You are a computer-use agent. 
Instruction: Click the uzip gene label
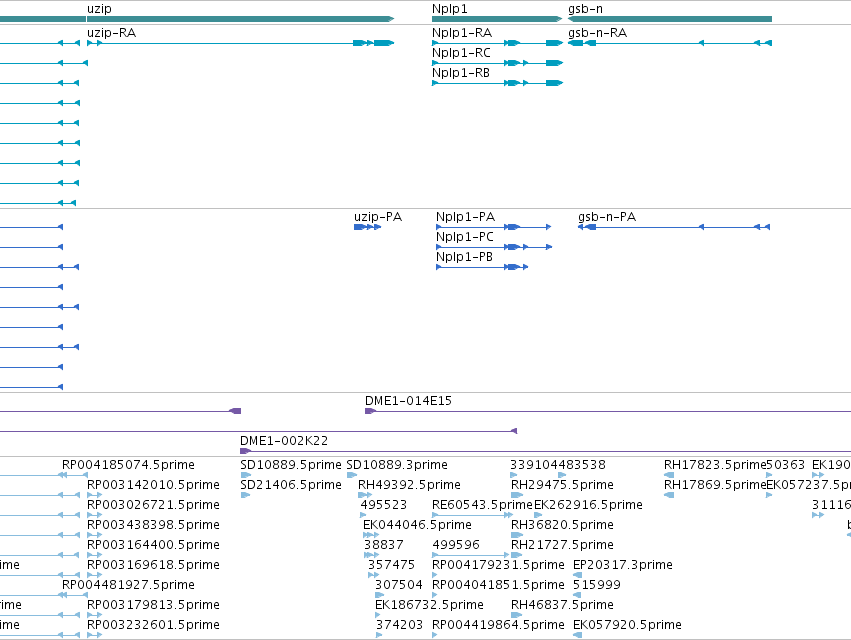pyautogui.click(x=99, y=9)
